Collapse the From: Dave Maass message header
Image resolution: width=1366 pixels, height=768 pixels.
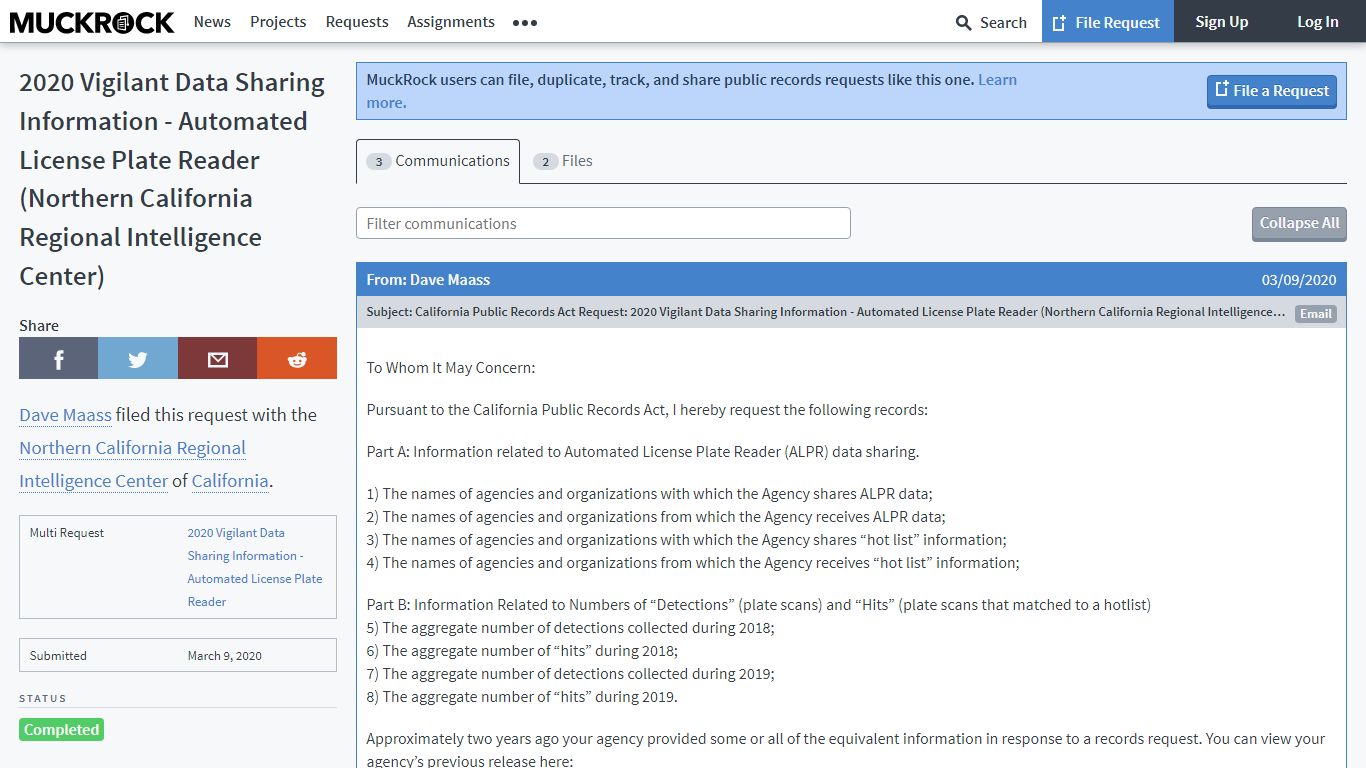[x=851, y=280]
